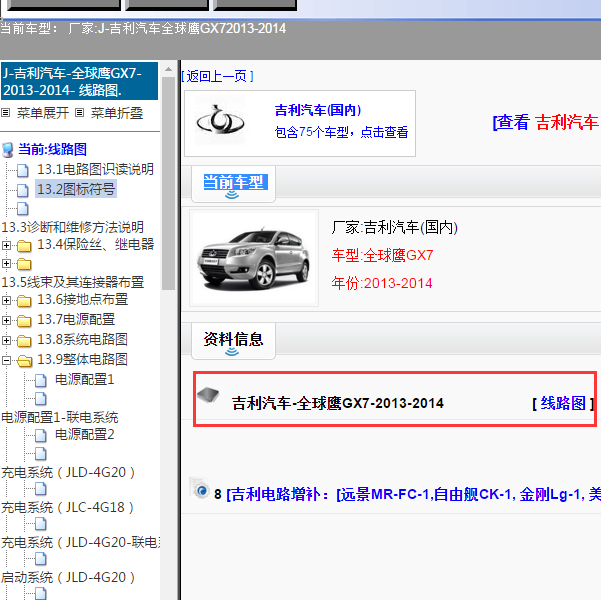Click the page icon of 13.1电路图识读说明
This screenshot has height=600, width=601.
23,170
